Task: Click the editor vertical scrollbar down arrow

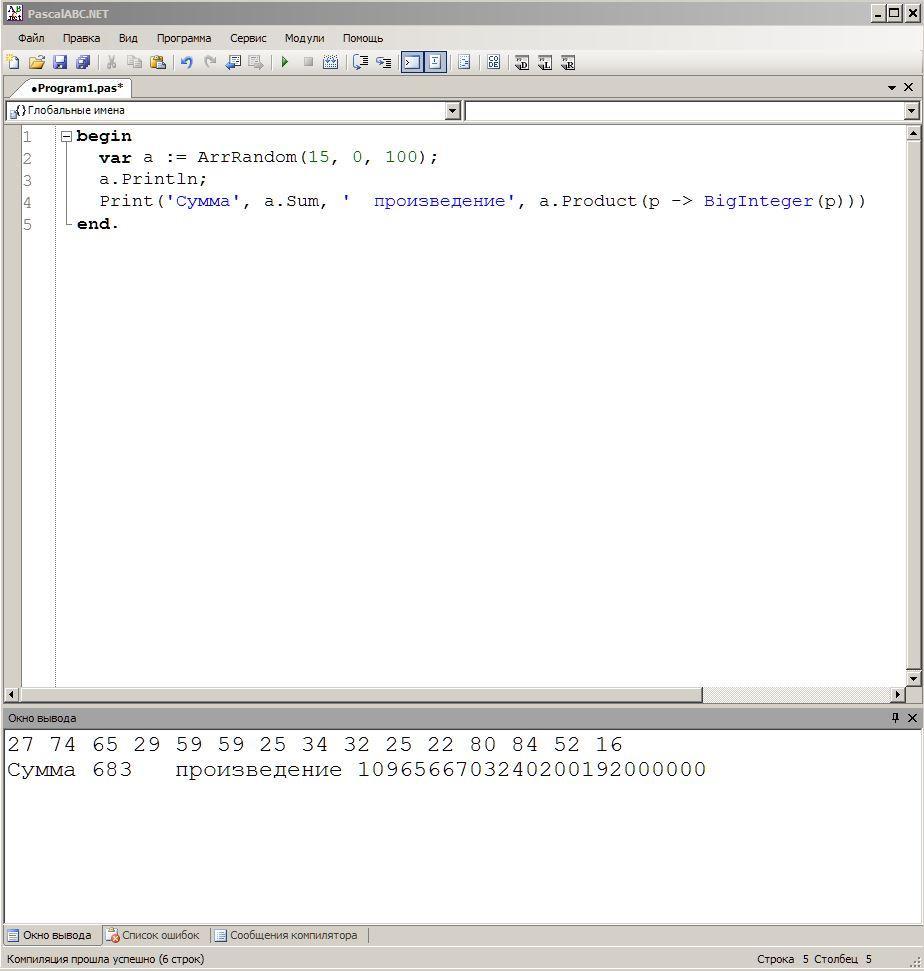Action: pyautogui.click(x=913, y=679)
